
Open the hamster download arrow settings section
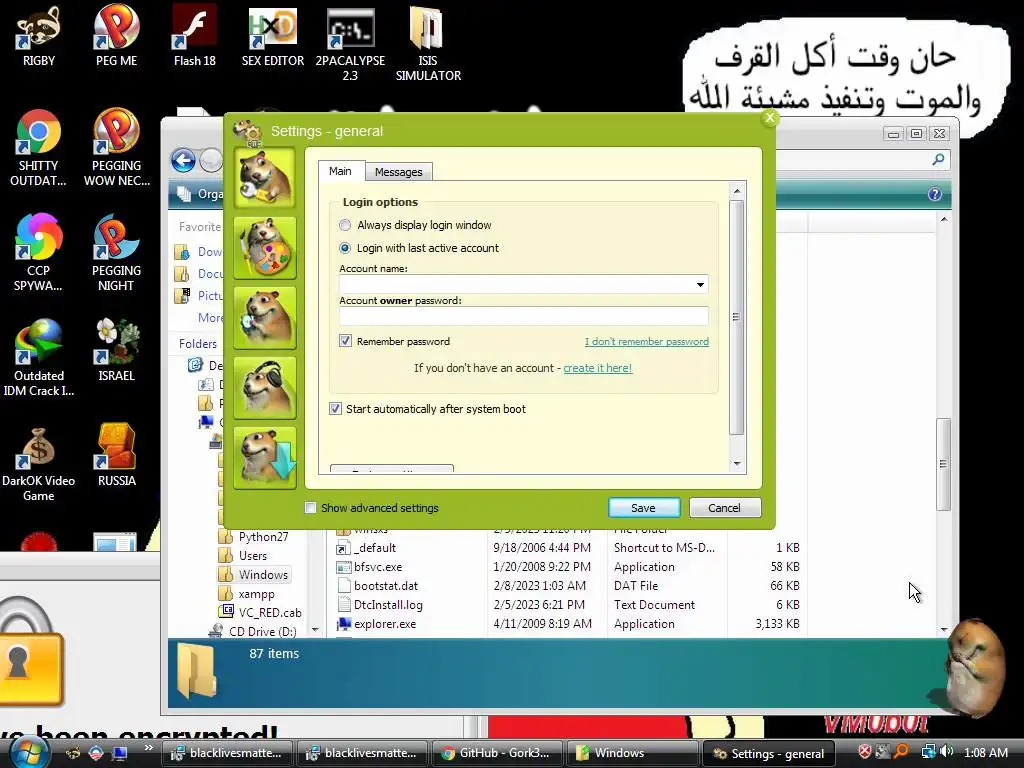[264, 458]
